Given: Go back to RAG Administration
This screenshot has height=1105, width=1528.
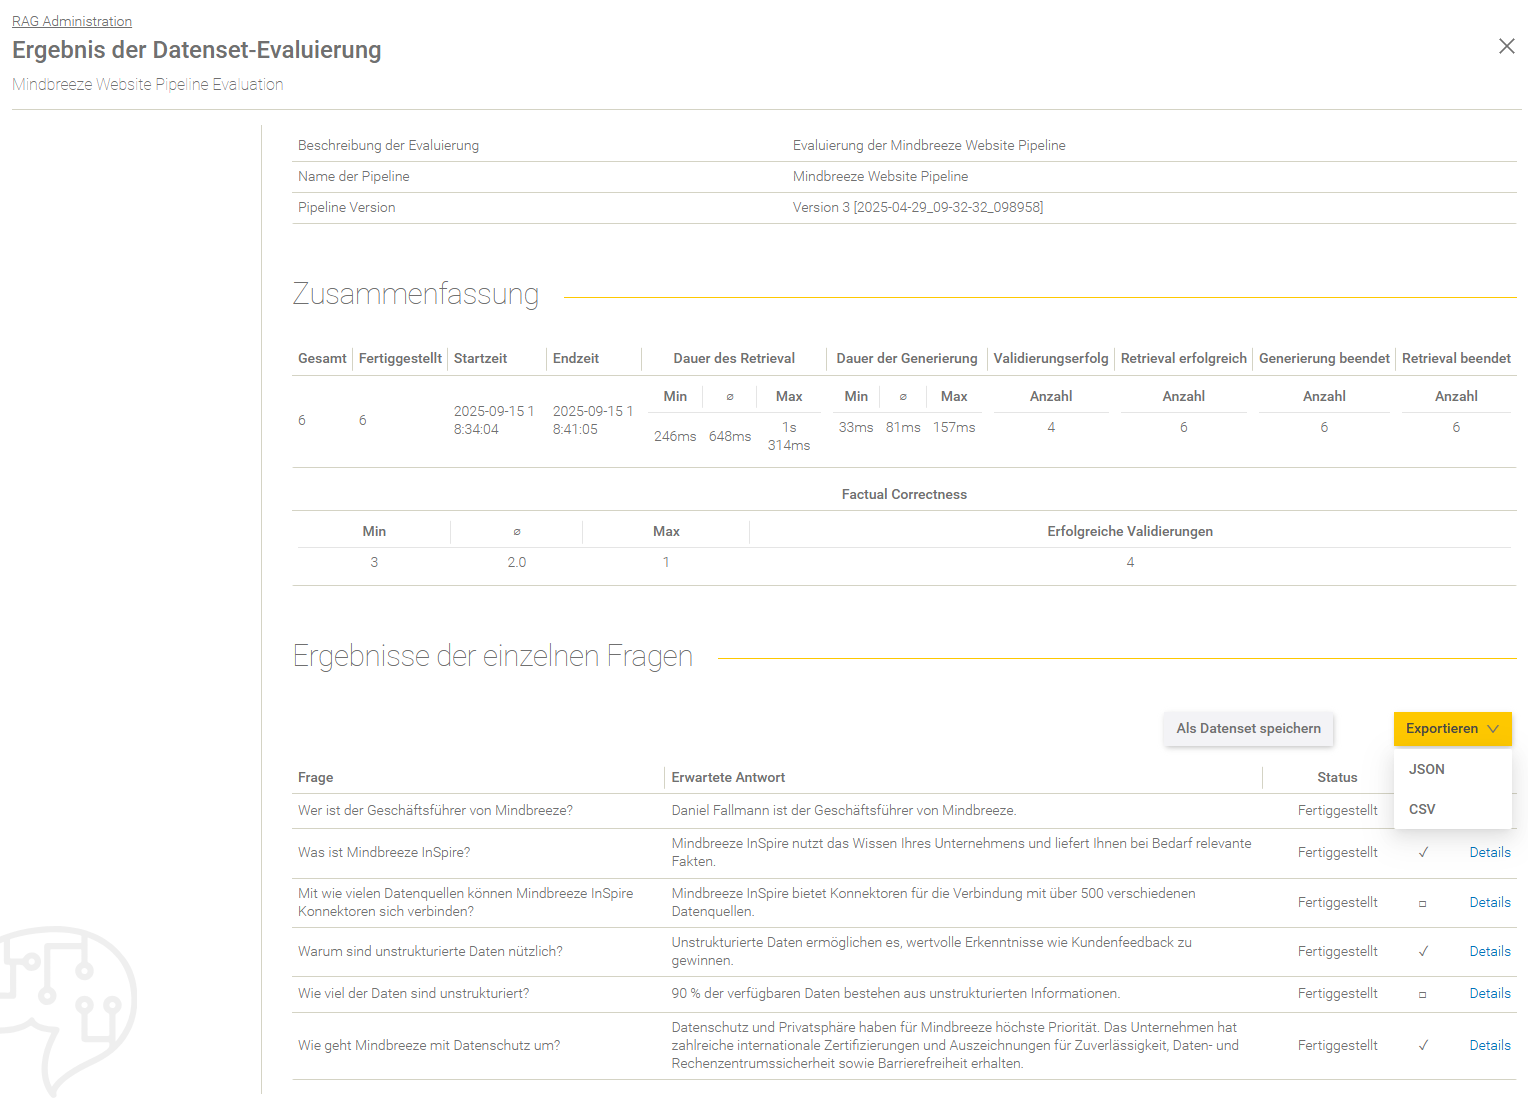Looking at the screenshot, I should 72,21.
